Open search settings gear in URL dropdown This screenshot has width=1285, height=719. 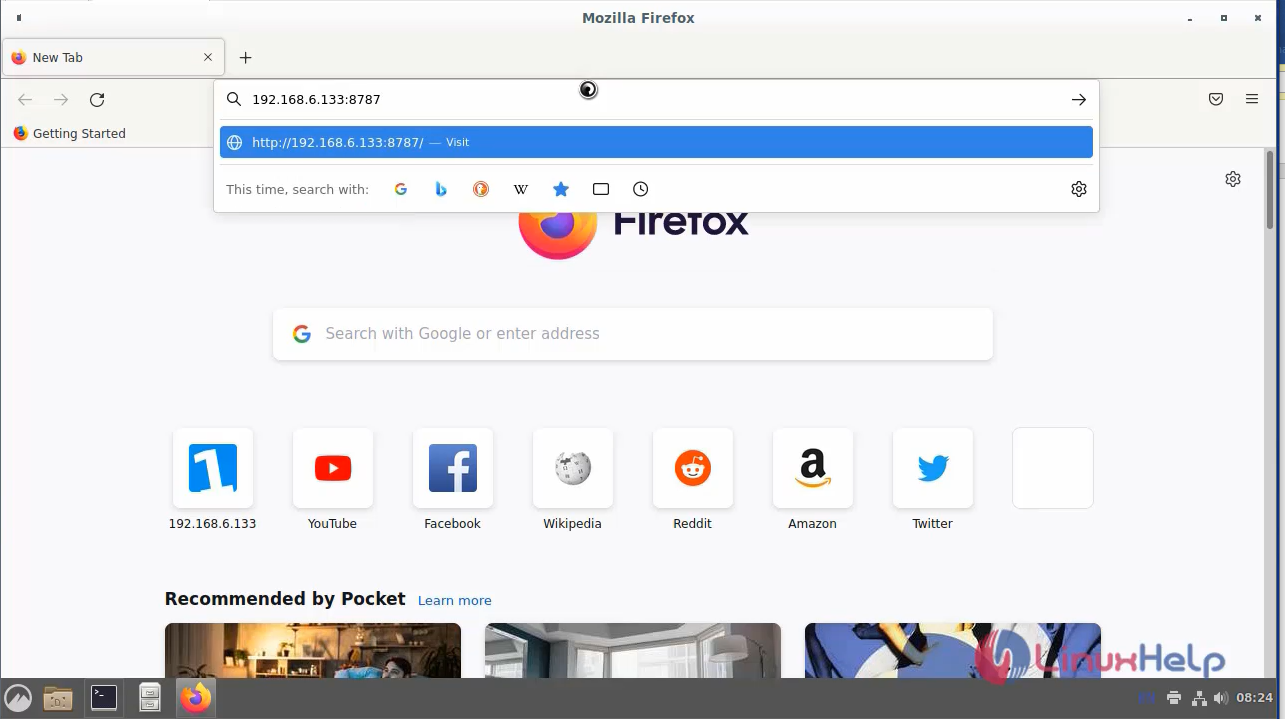click(x=1079, y=189)
